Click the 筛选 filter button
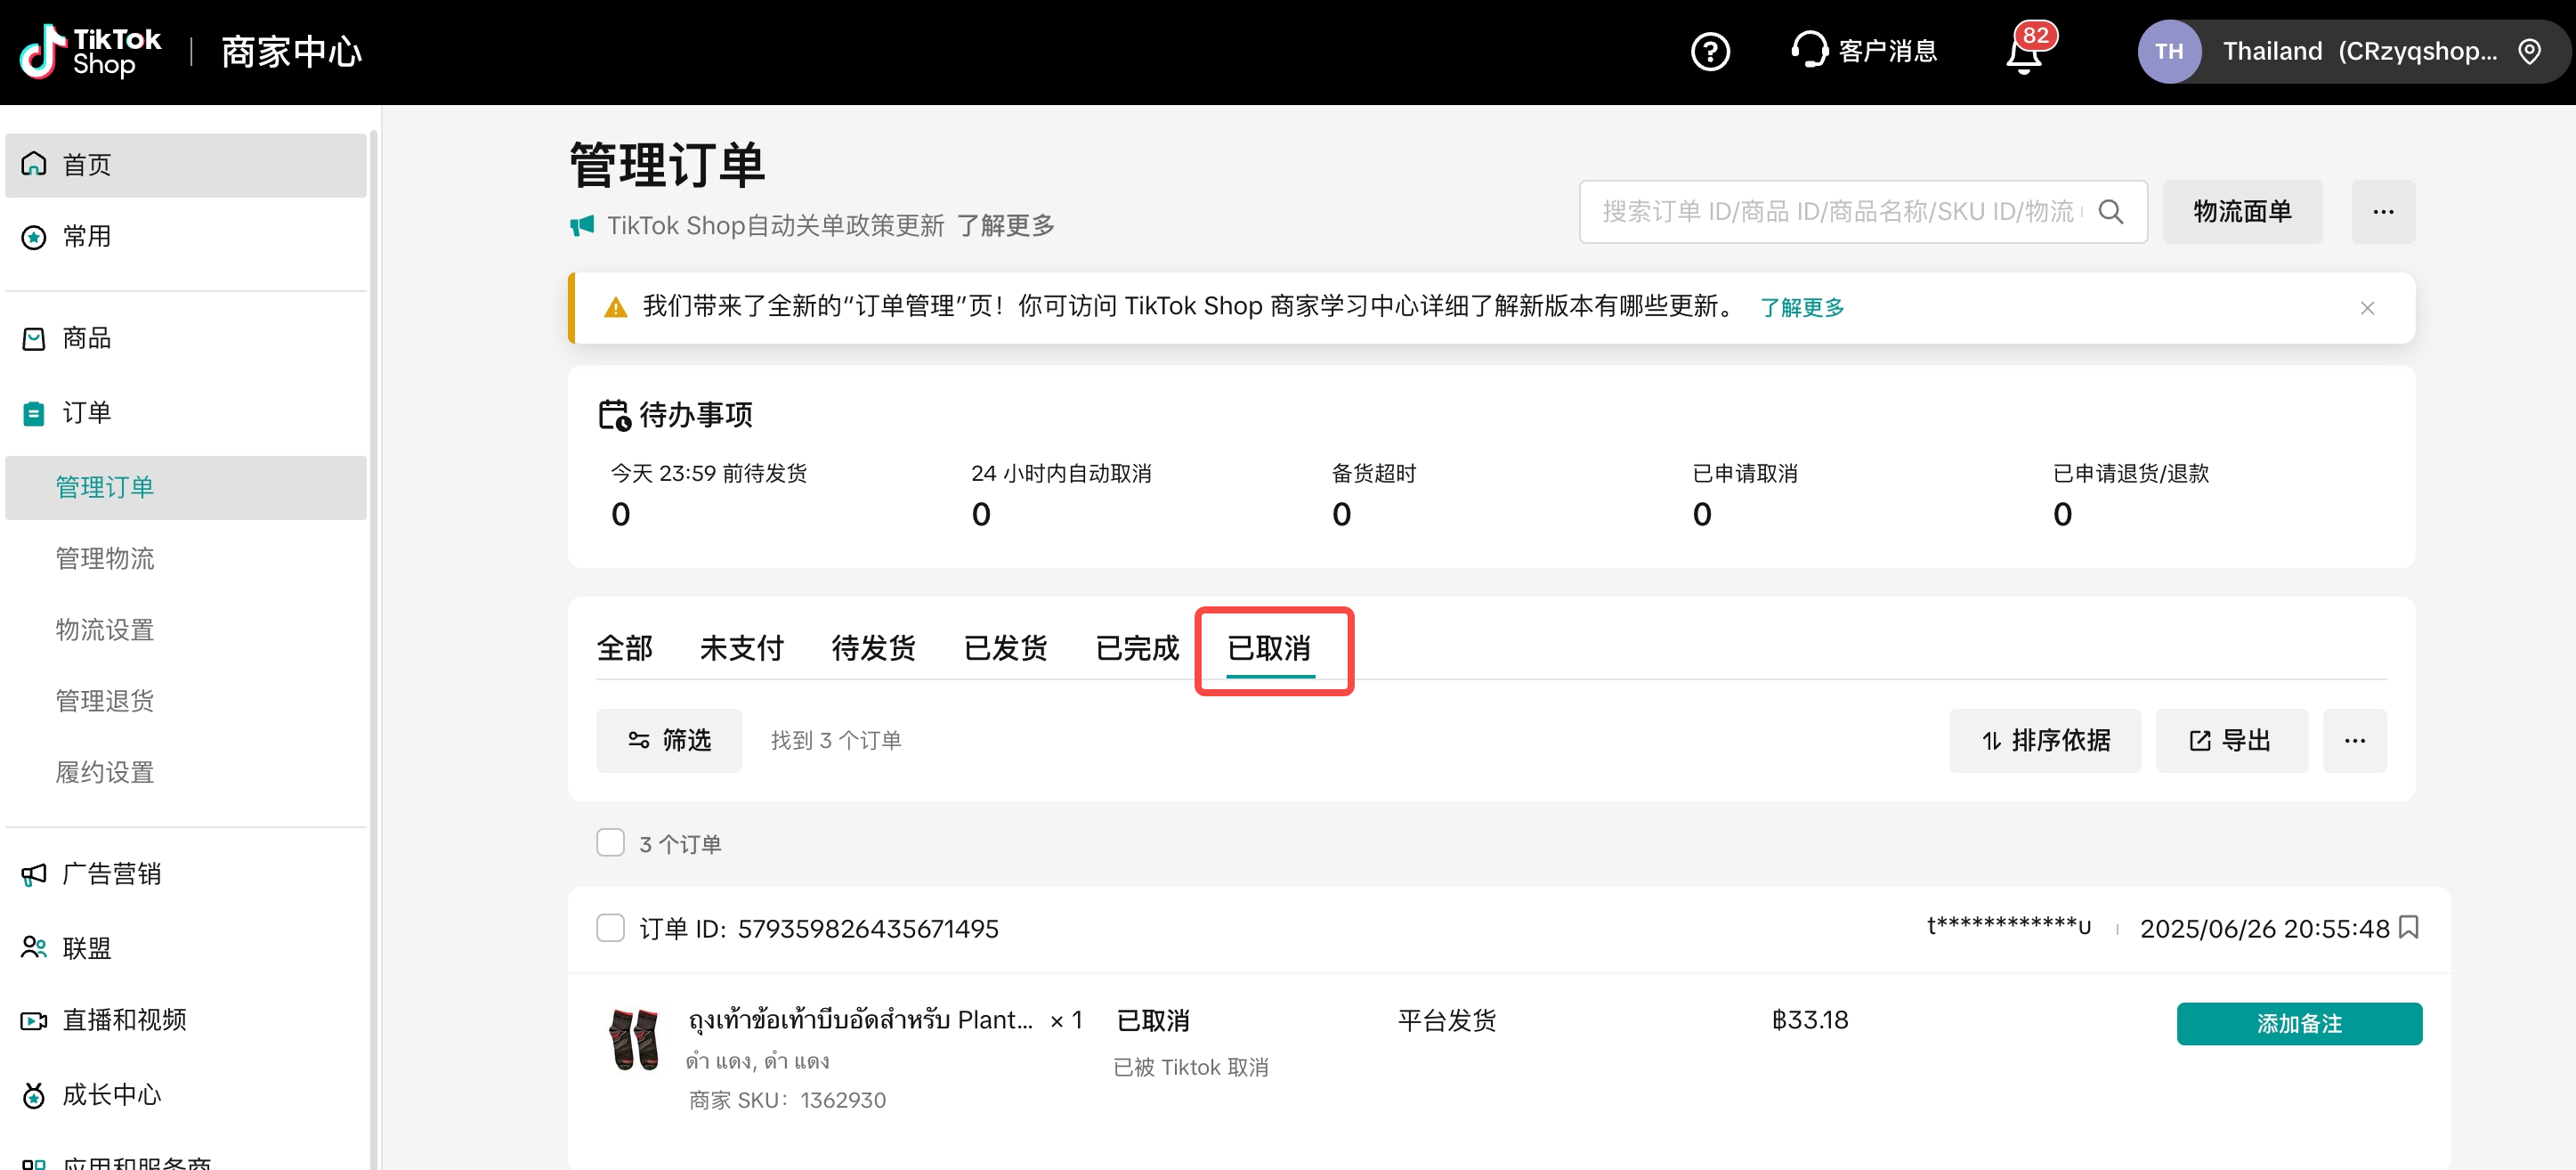 click(x=668, y=740)
